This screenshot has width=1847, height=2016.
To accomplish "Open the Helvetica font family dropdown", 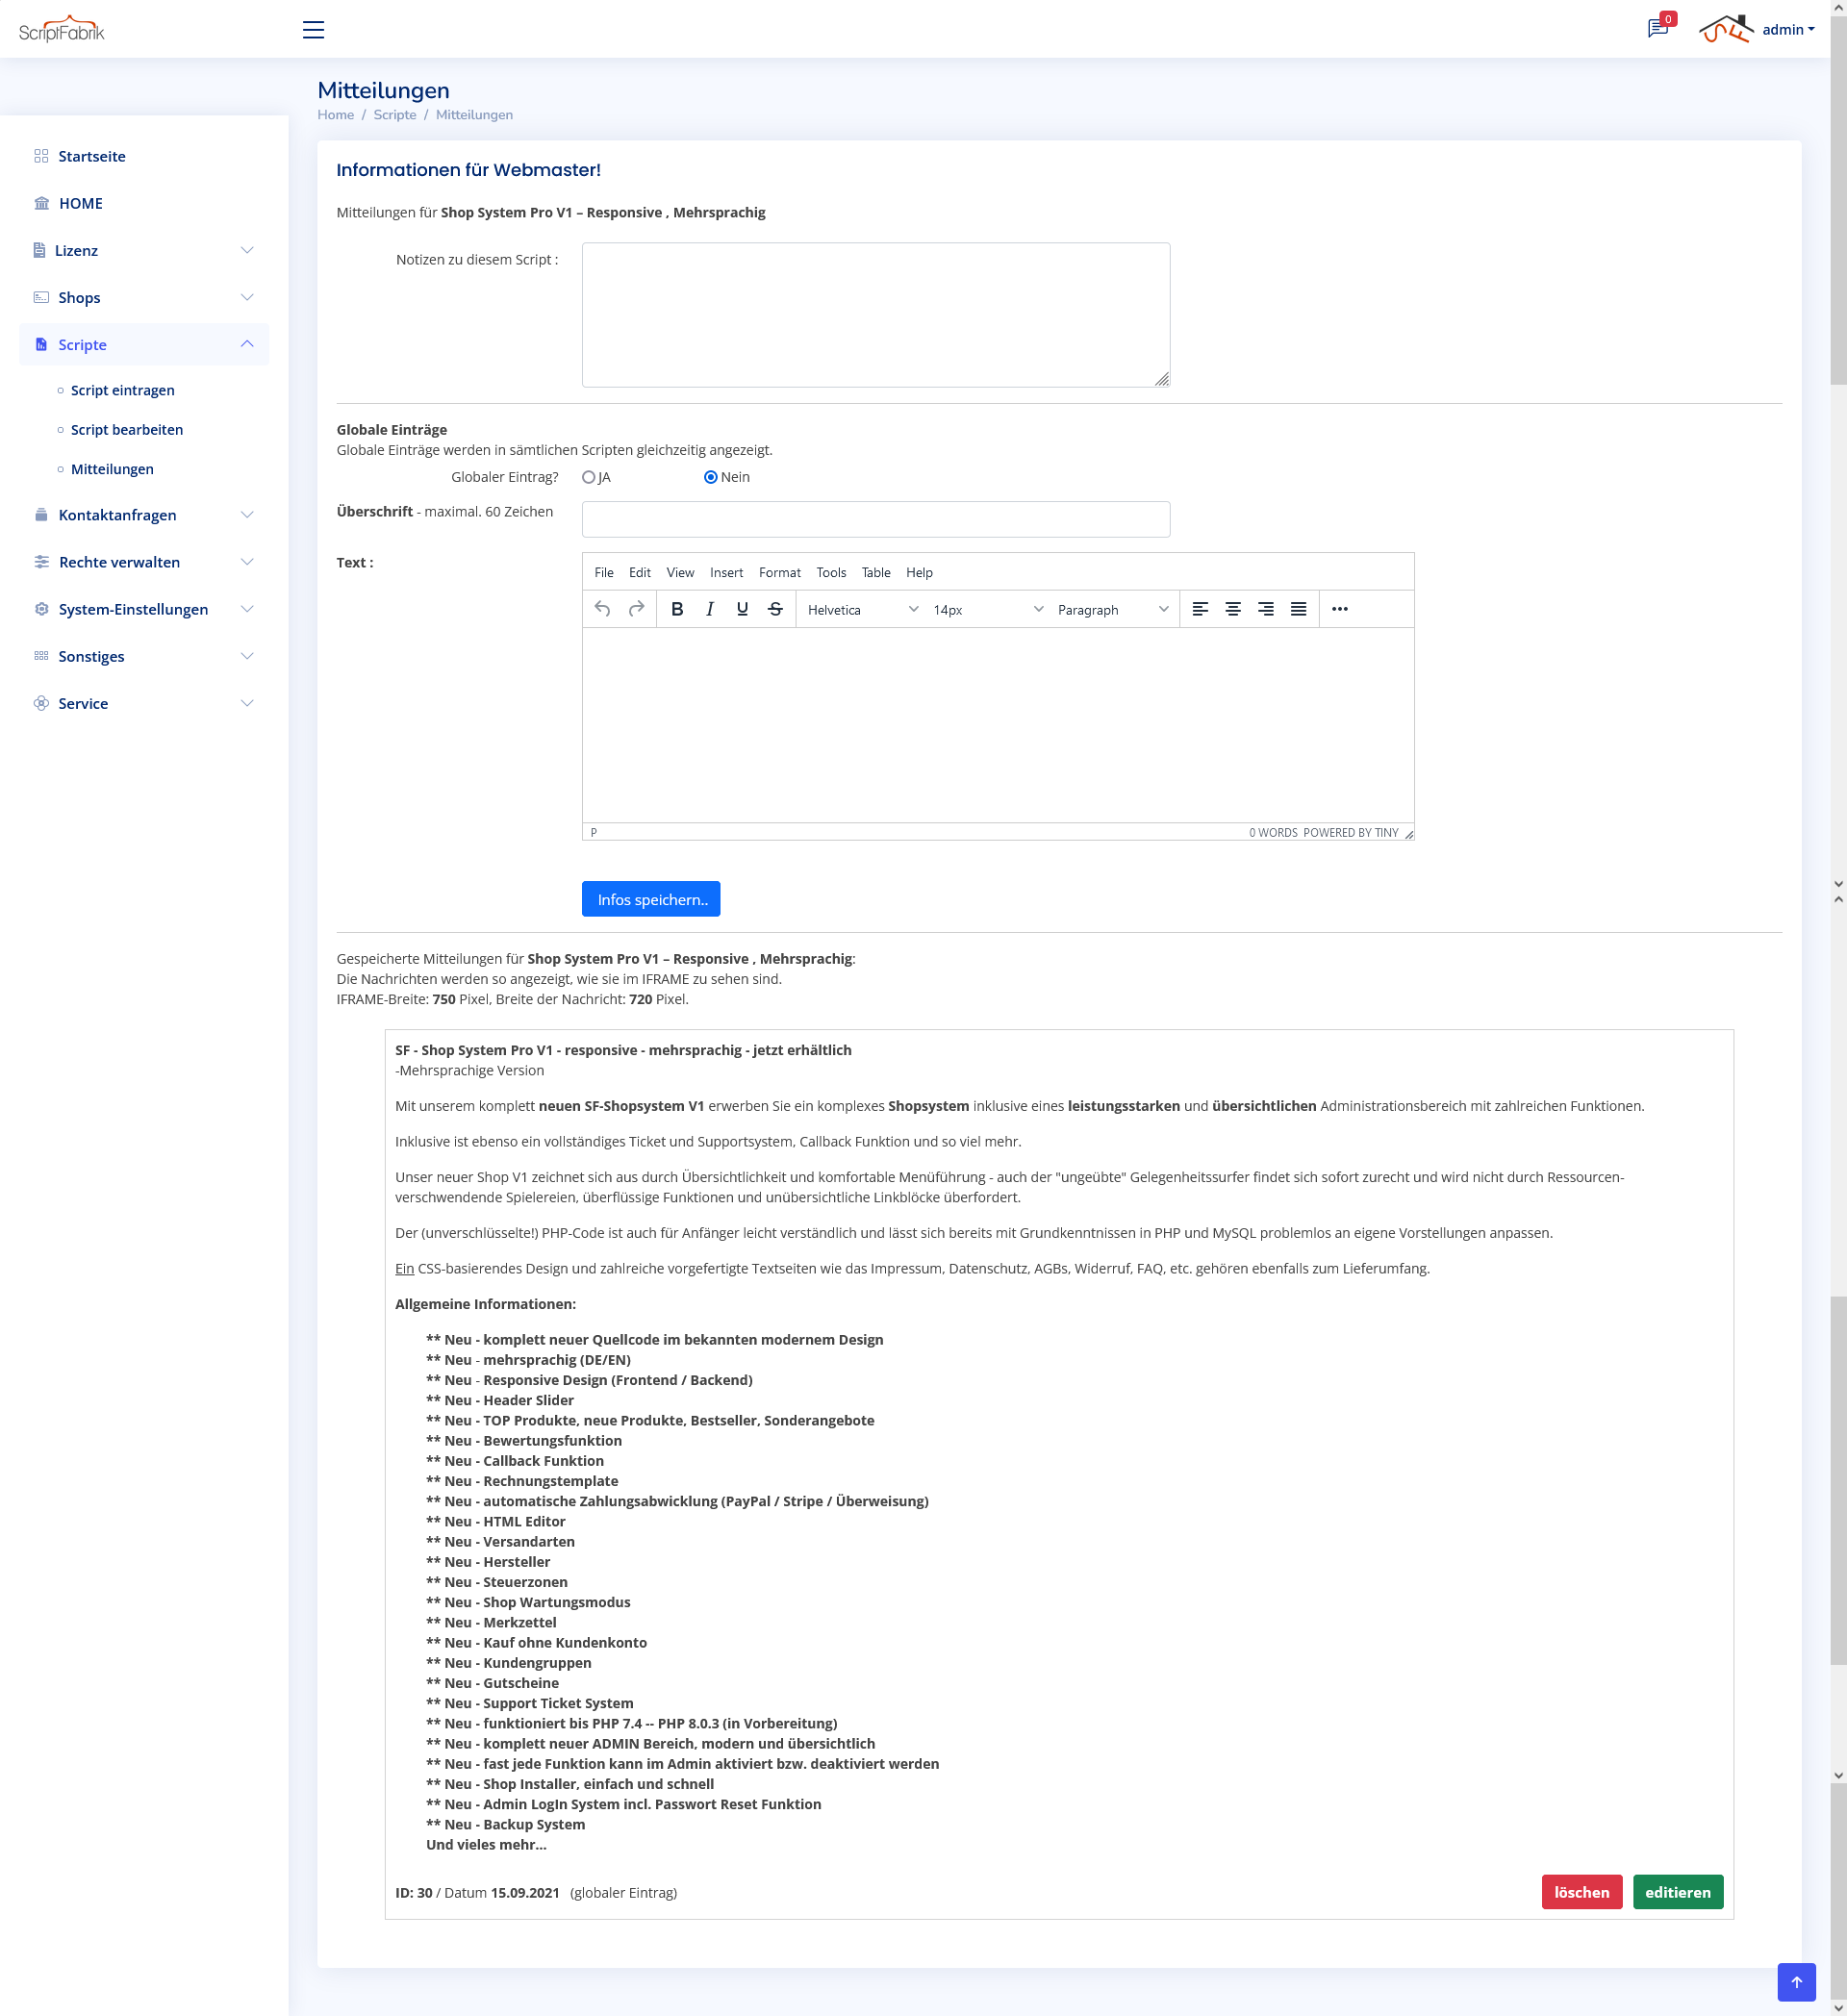I will (862, 609).
